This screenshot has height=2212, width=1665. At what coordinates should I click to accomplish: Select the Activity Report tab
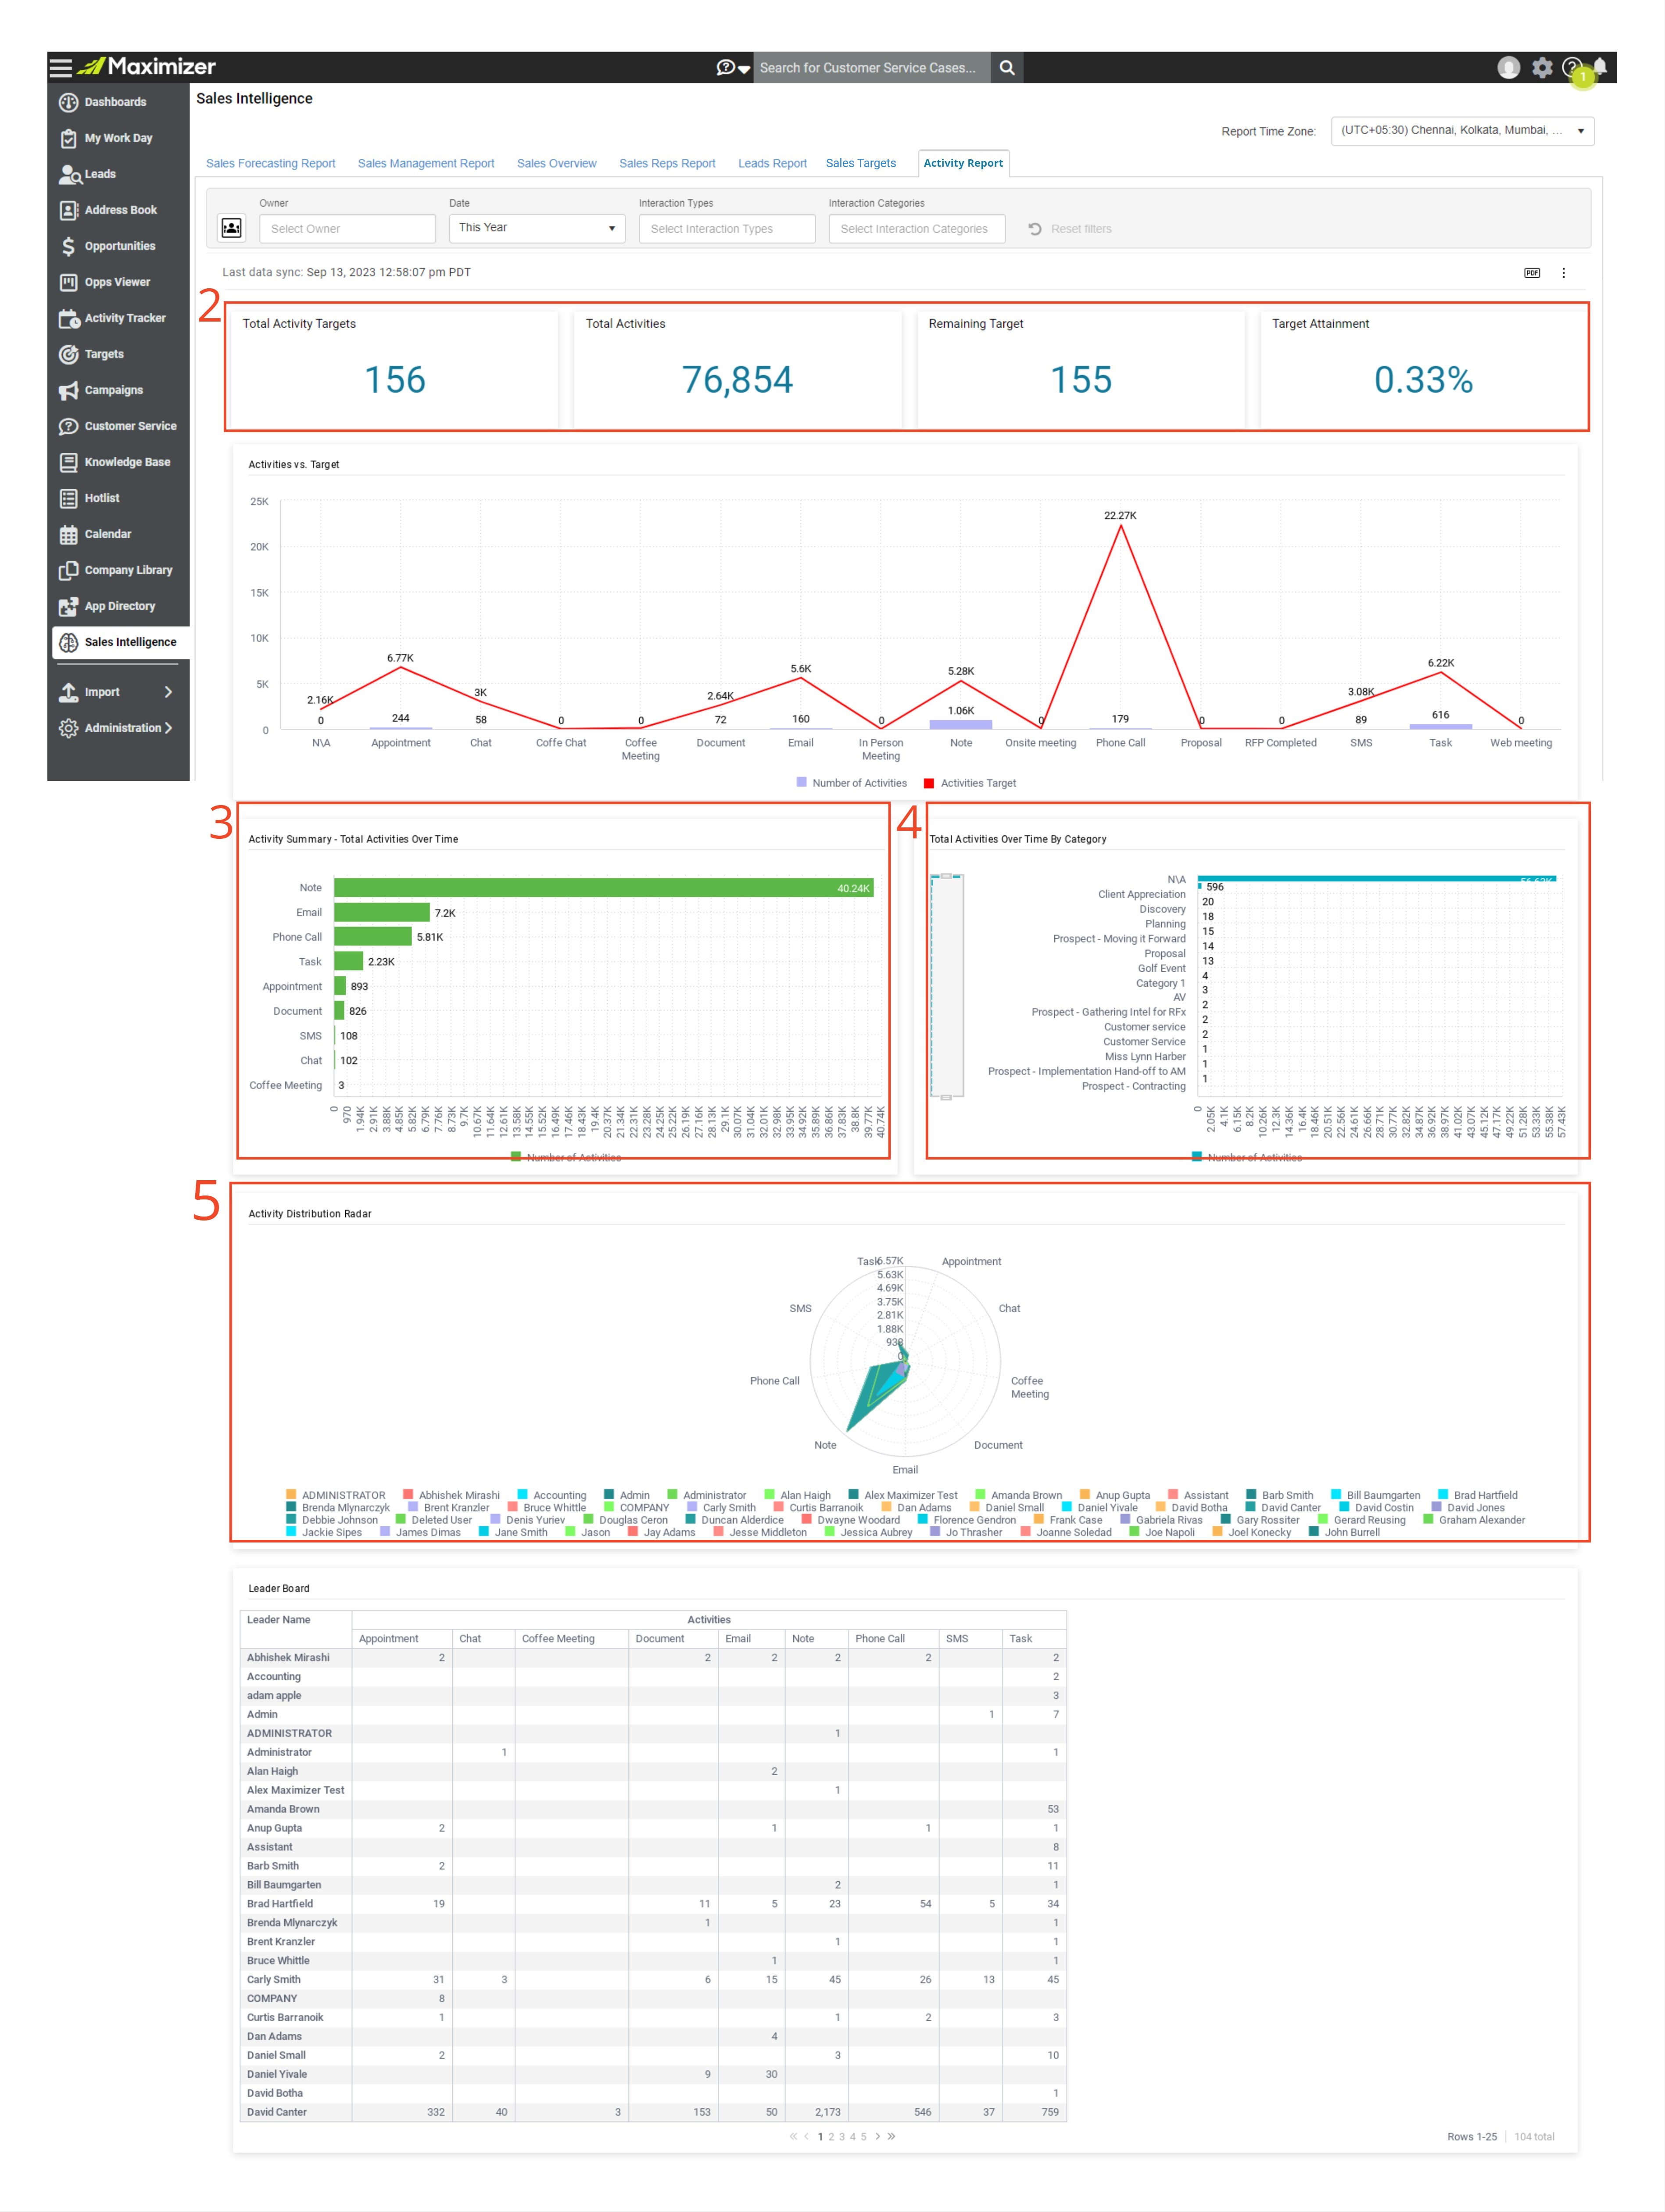pyautogui.click(x=962, y=164)
